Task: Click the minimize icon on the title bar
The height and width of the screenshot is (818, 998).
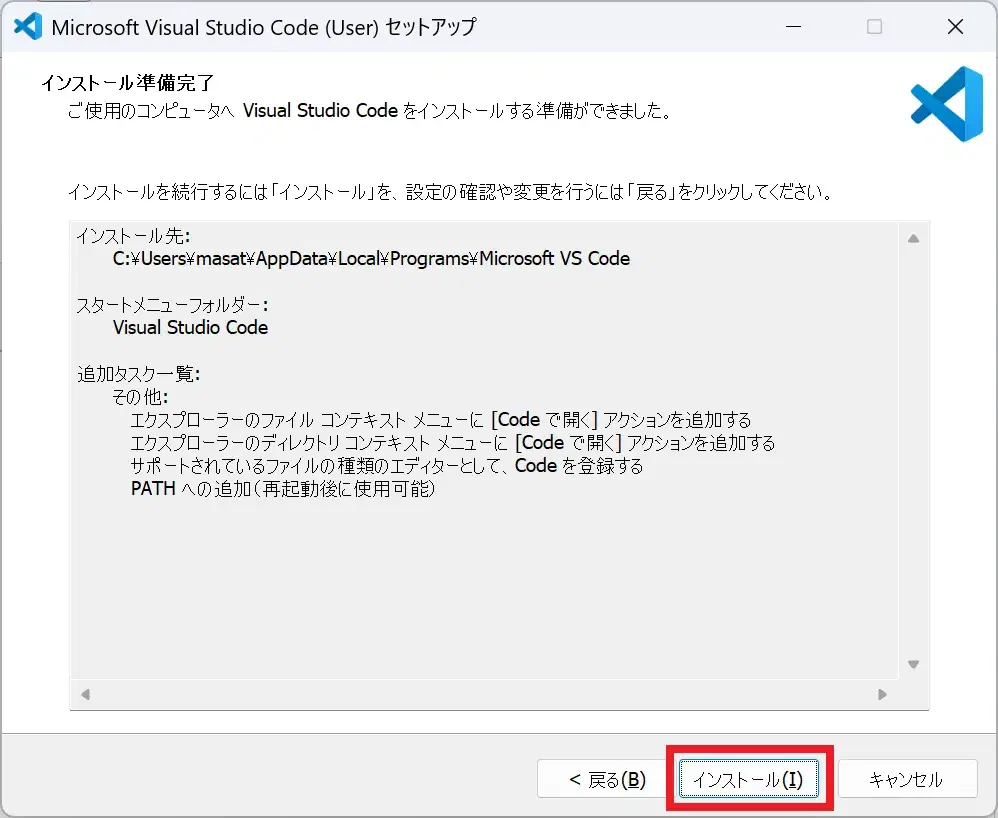Action: pyautogui.click(x=793, y=26)
